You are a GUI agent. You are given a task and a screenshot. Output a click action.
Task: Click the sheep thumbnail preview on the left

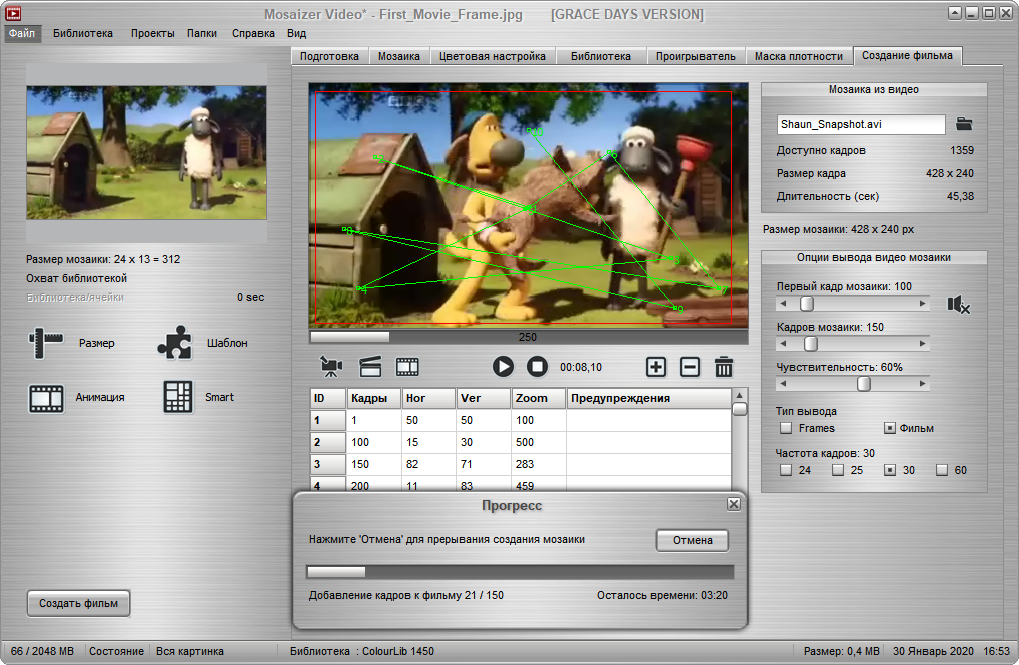coord(146,152)
